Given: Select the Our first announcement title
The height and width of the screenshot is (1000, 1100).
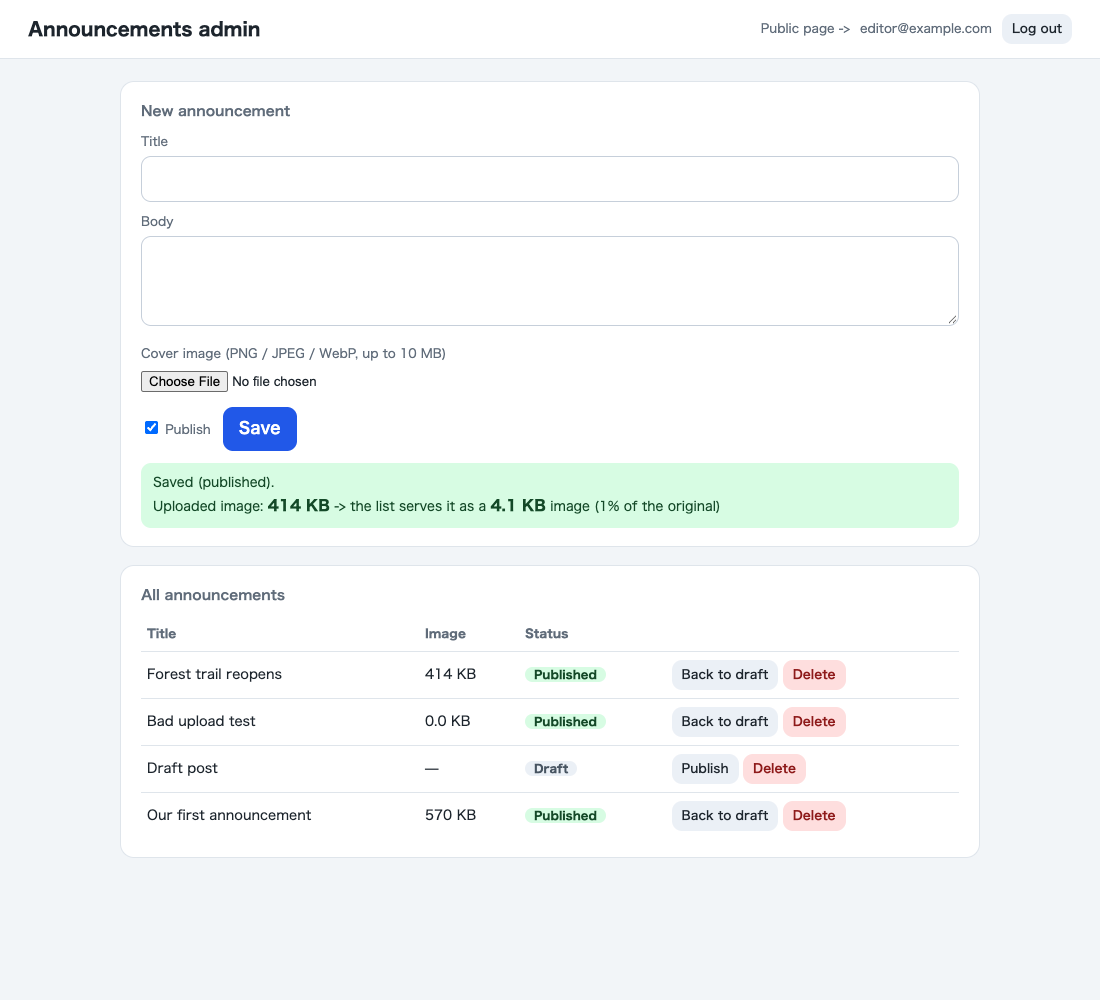Looking at the screenshot, I should [x=229, y=815].
